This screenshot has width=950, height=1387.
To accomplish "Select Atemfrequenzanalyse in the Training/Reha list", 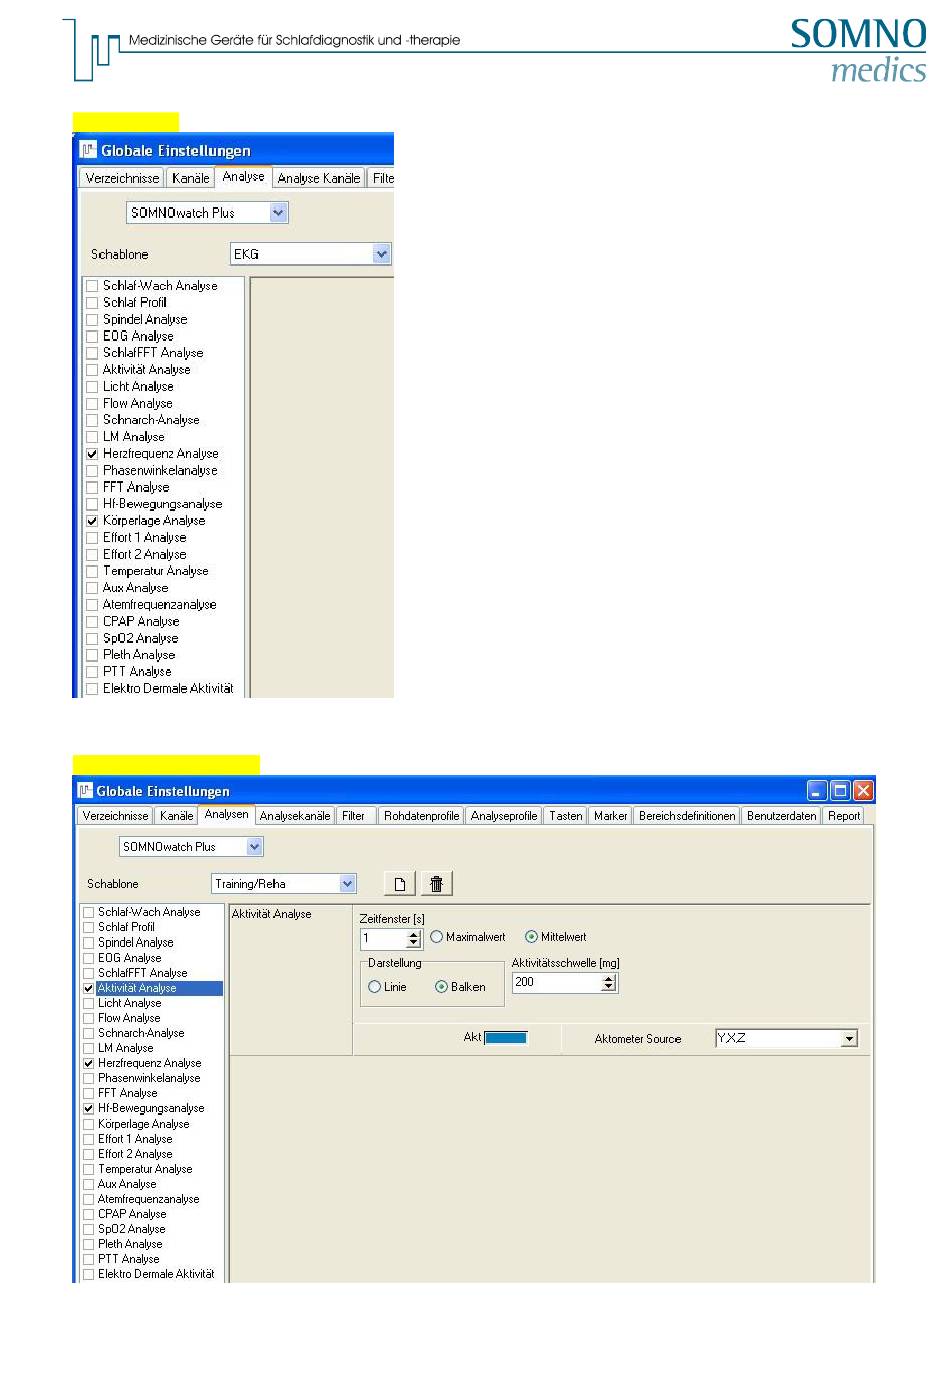I will point(148,1200).
